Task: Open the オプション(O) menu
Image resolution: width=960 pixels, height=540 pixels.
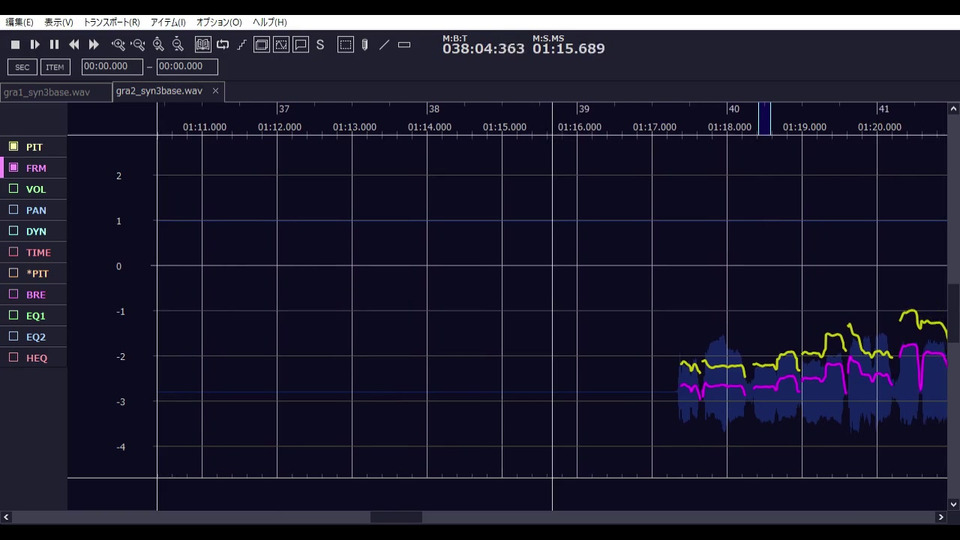Action: click(219, 22)
